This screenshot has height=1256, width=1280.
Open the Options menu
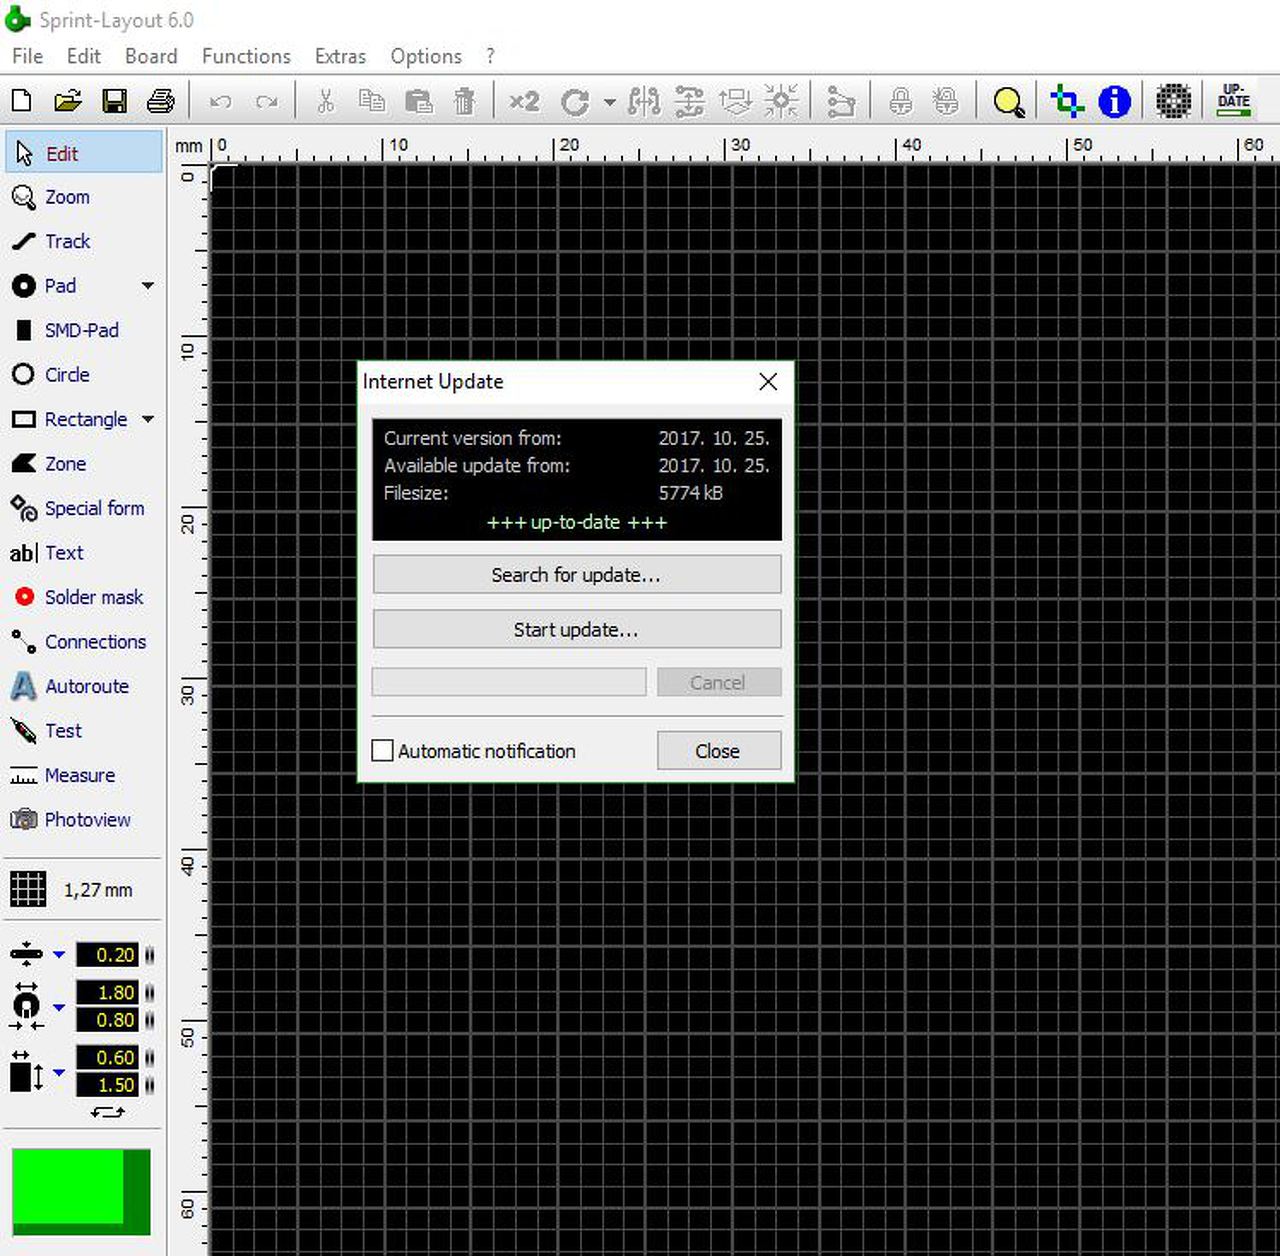pos(426,56)
